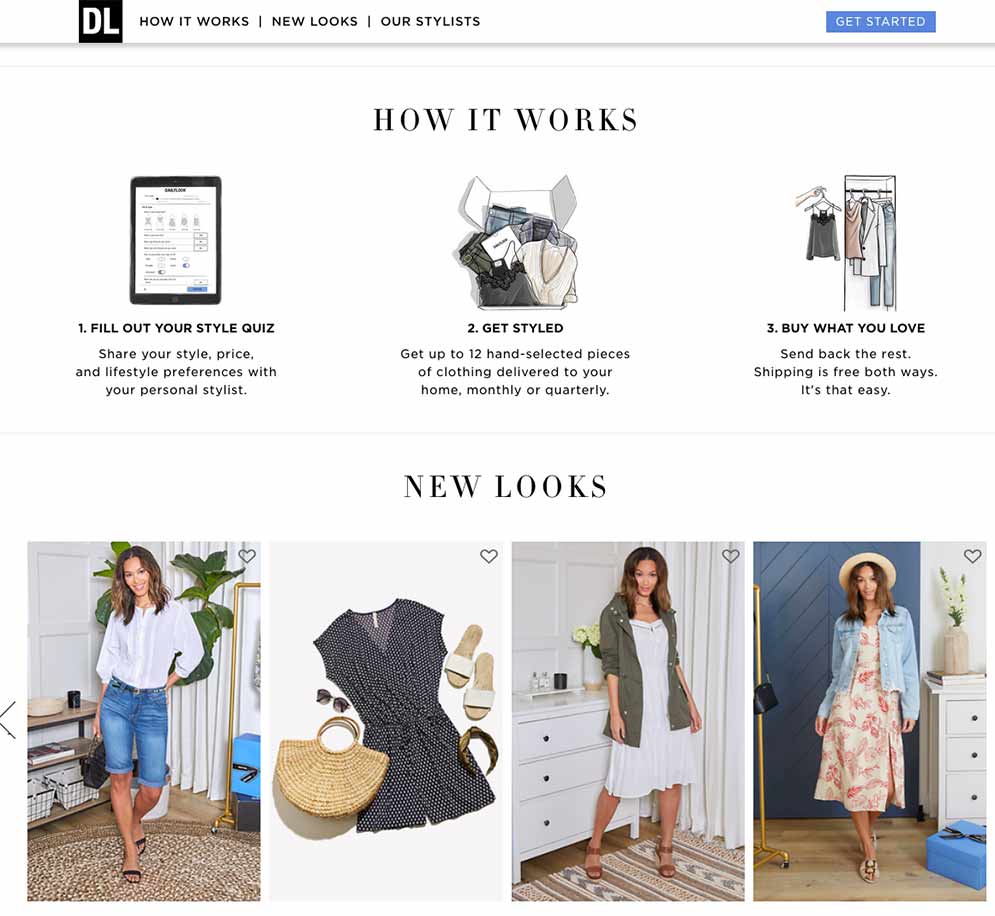The height and width of the screenshot is (916, 995).
Task: Click the clothing box illustration
Action: [517, 242]
